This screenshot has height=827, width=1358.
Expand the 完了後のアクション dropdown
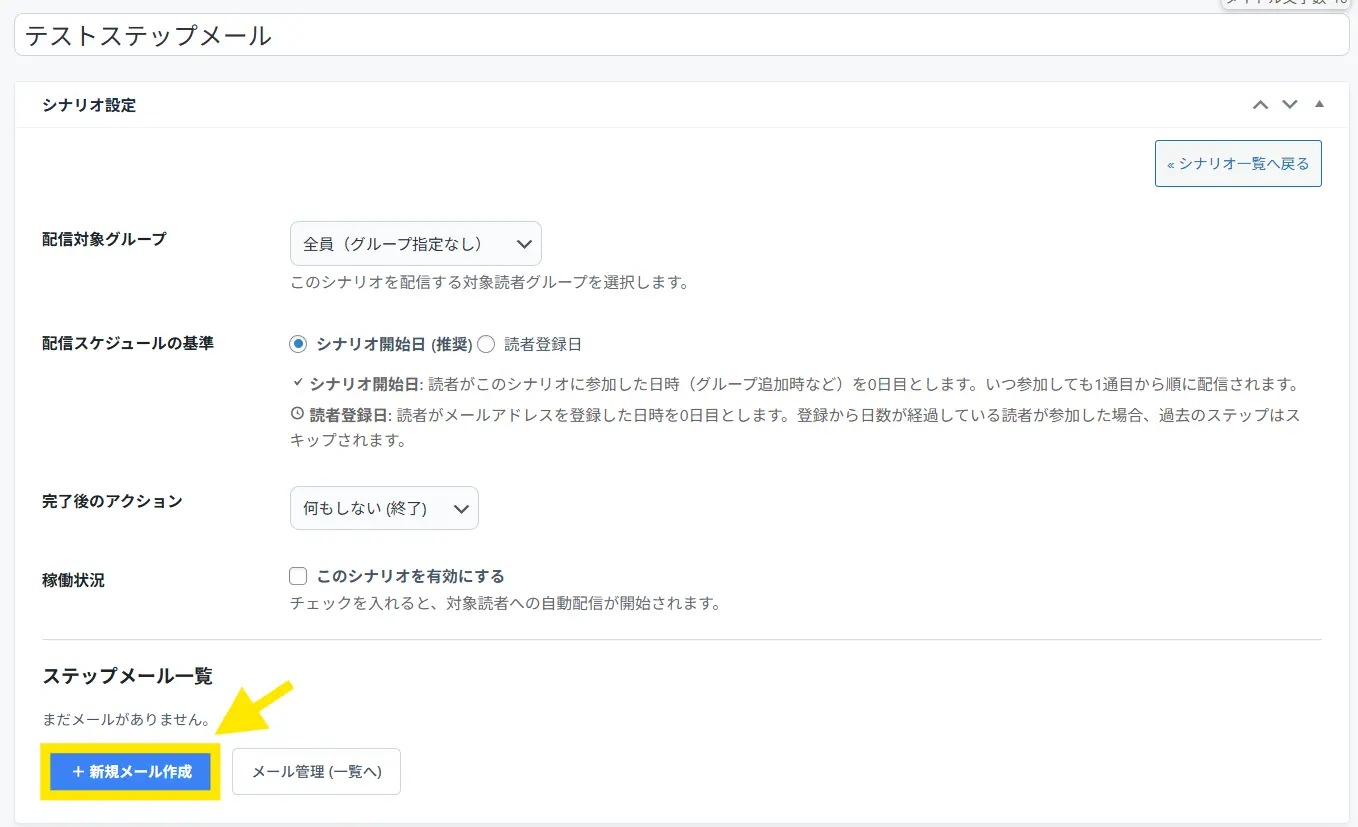384,508
